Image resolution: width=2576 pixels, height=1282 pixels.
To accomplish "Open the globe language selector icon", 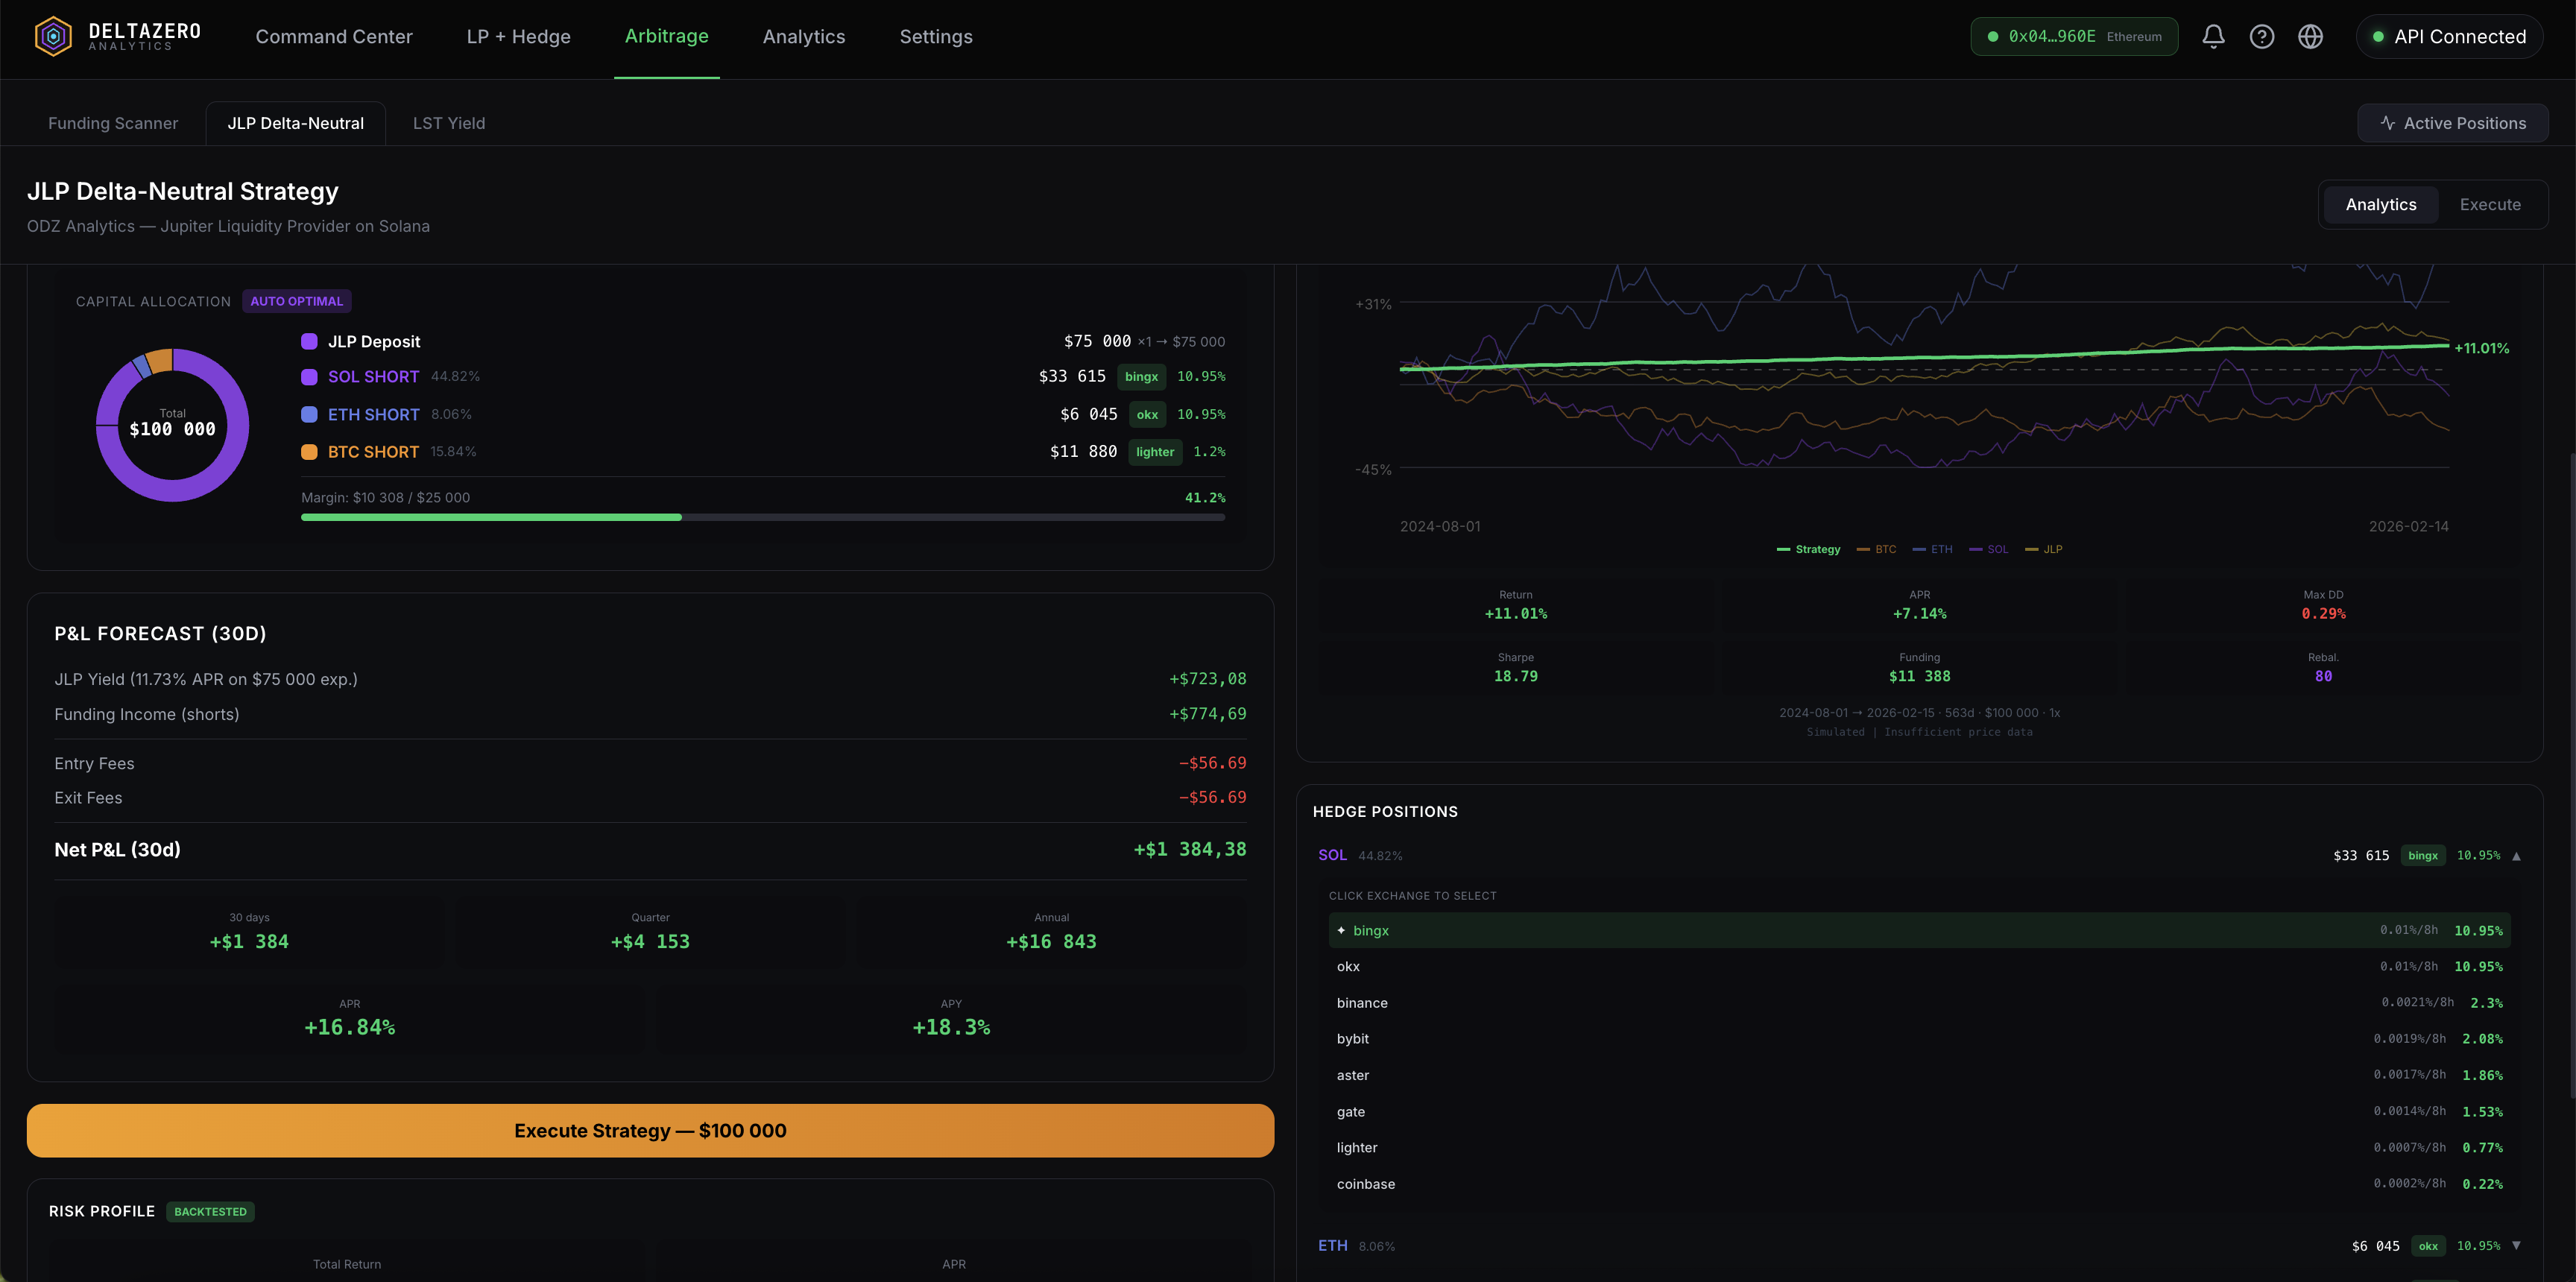I will 2310,37.
